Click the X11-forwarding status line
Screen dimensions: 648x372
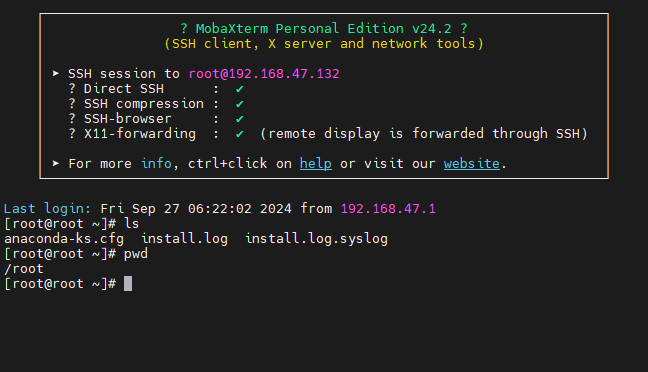328,134
